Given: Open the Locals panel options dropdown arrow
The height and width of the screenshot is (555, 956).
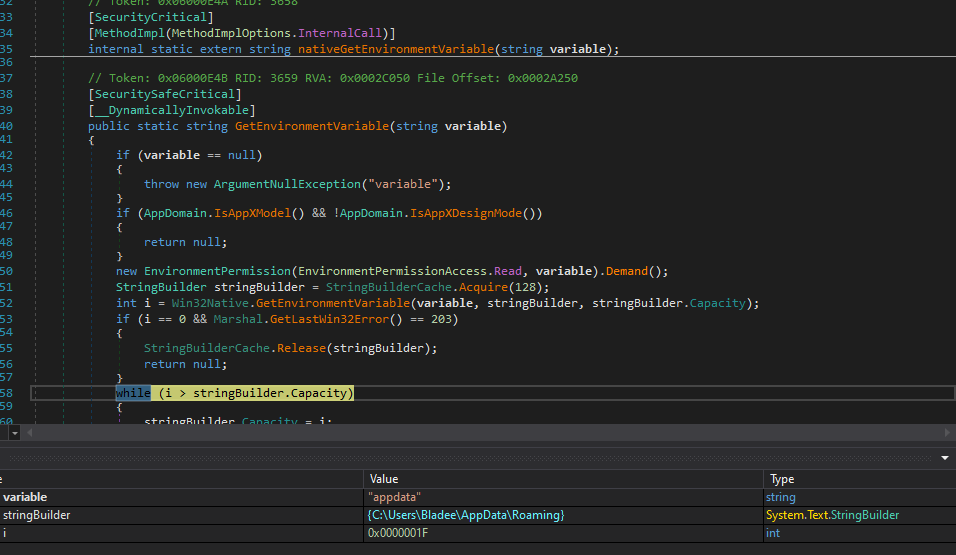Looking at the screenshot, I should [x=944, y=458].
